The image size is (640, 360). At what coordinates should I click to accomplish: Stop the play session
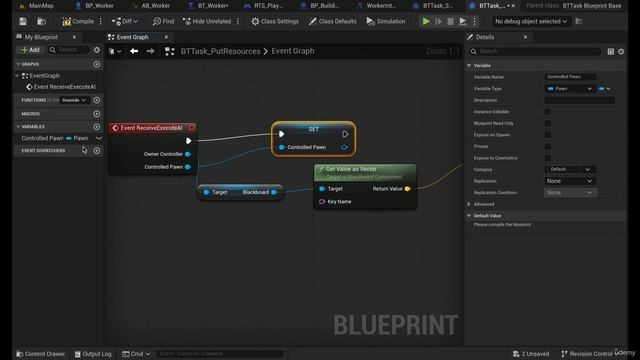pyautogui.click(x=450, y=21)
